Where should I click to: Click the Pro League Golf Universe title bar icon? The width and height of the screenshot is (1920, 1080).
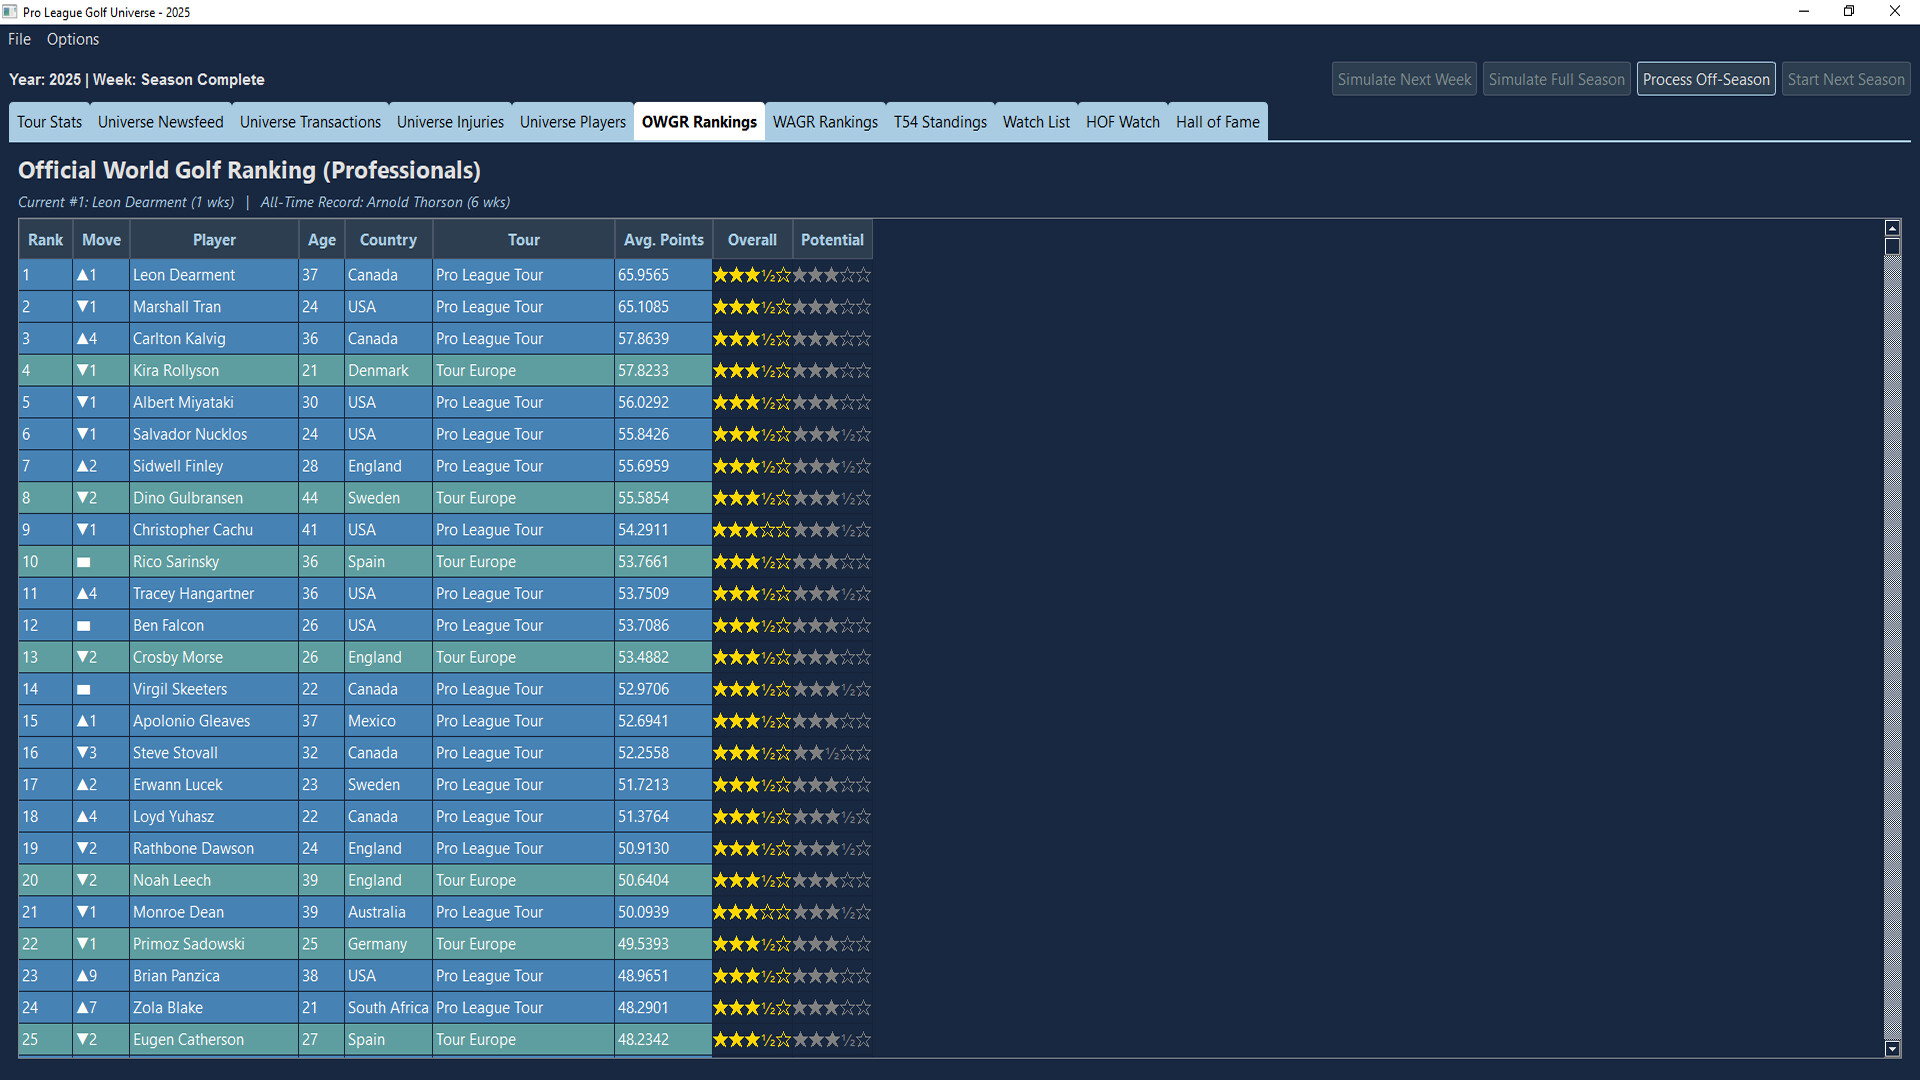(x=11, y=11)
